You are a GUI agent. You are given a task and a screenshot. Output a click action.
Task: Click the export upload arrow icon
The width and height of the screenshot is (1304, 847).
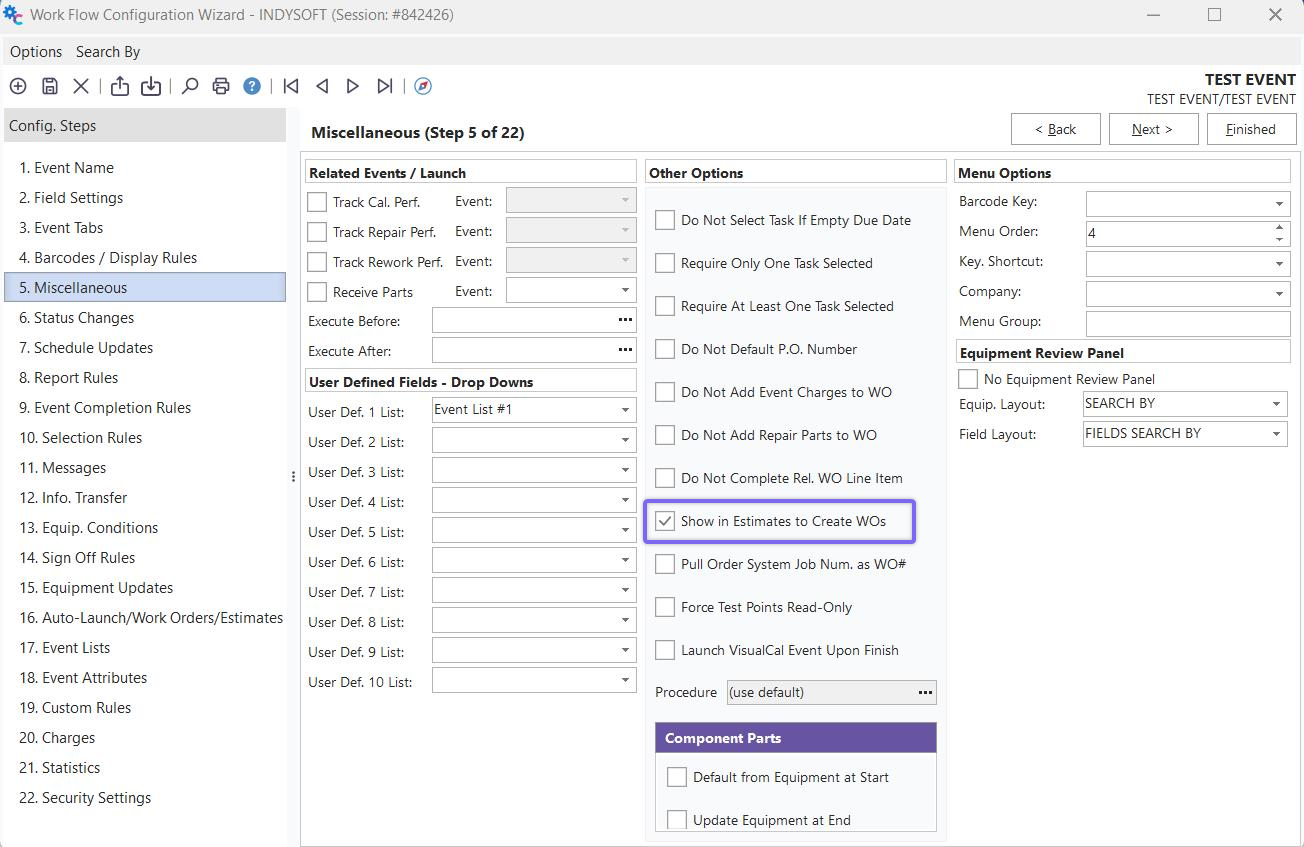[x=120, y=86]
